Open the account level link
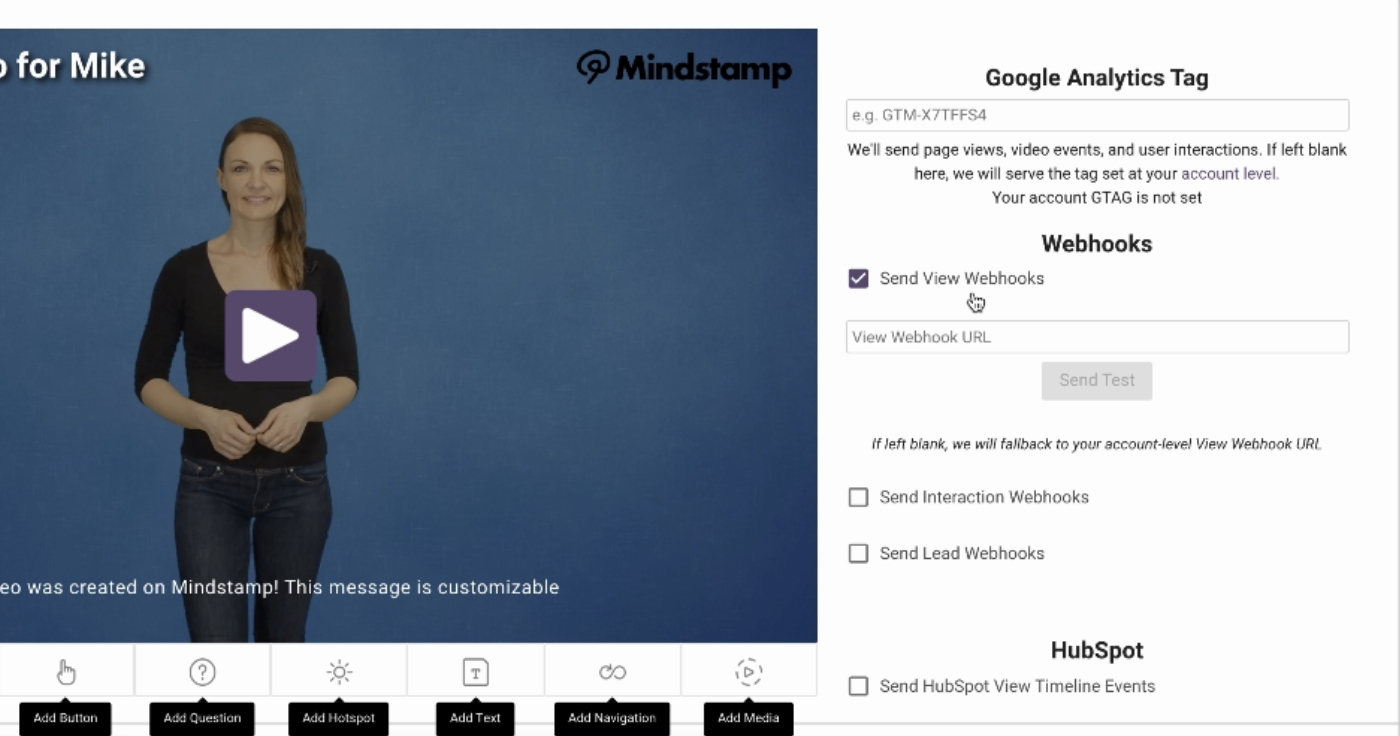This screenshot has height=736, width=1400. pyautogui.click(x=1230, y=173)
